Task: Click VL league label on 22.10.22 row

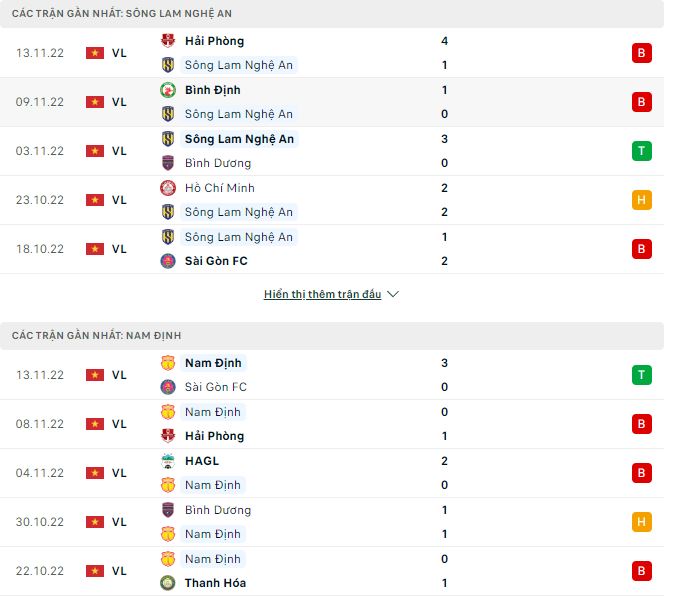Action: pos(119,571)
